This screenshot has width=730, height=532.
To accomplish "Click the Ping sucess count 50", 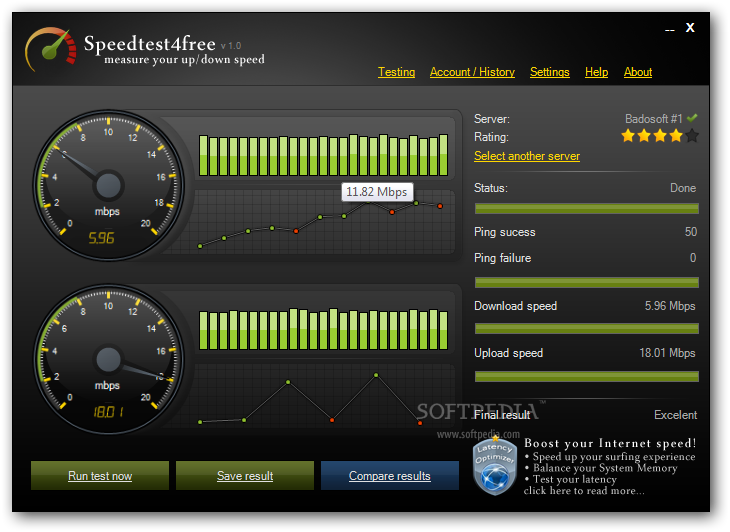I will [x=691, y=232].
